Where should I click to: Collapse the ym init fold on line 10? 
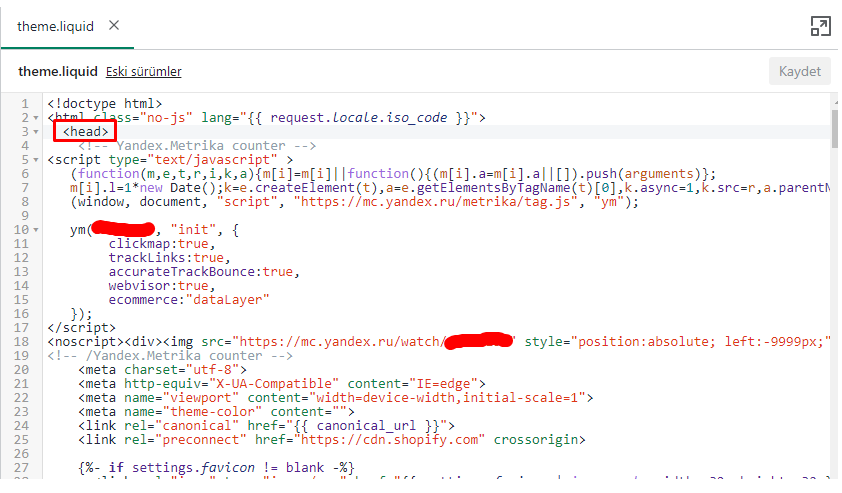click(36, 230)
